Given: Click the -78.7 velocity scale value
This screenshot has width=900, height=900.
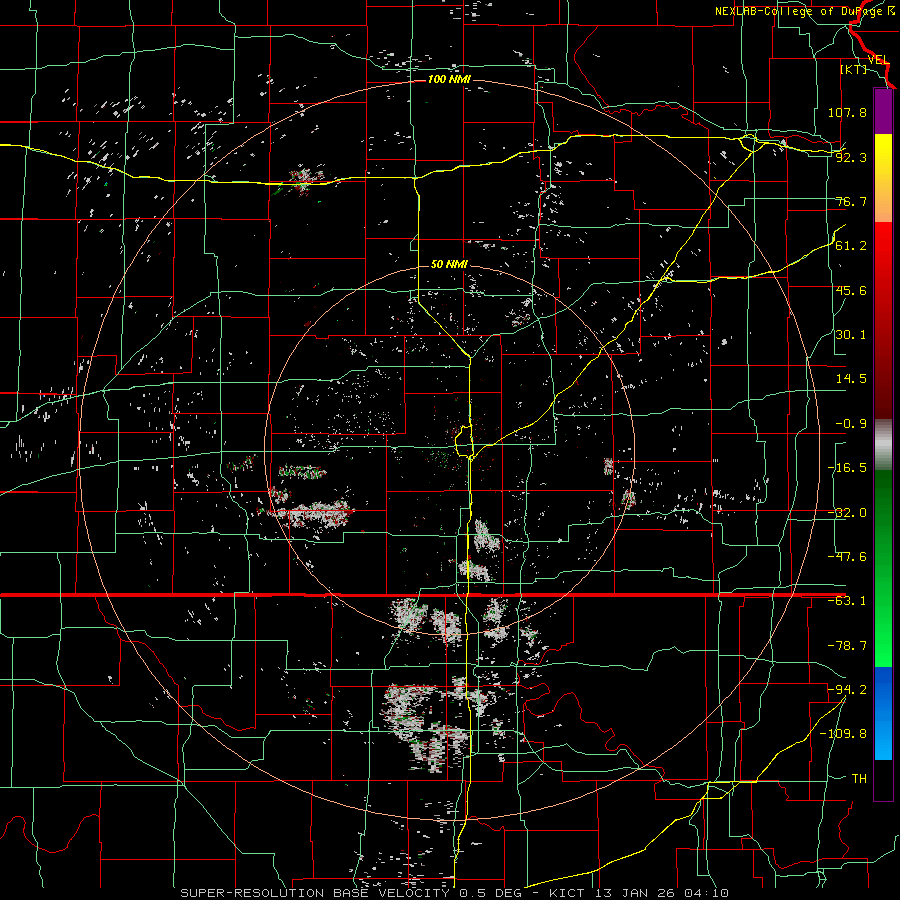Looking at the screenshot, I should point(847,646).
